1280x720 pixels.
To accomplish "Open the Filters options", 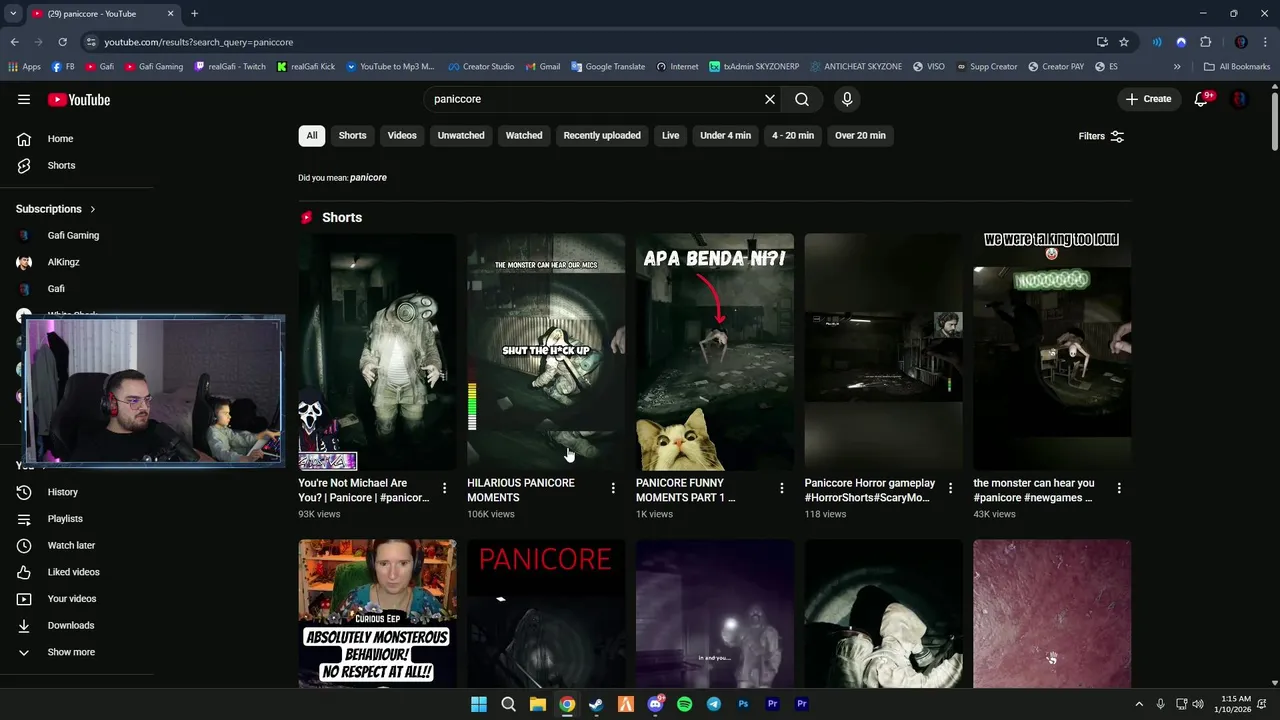I will [x=1101, y=136].
